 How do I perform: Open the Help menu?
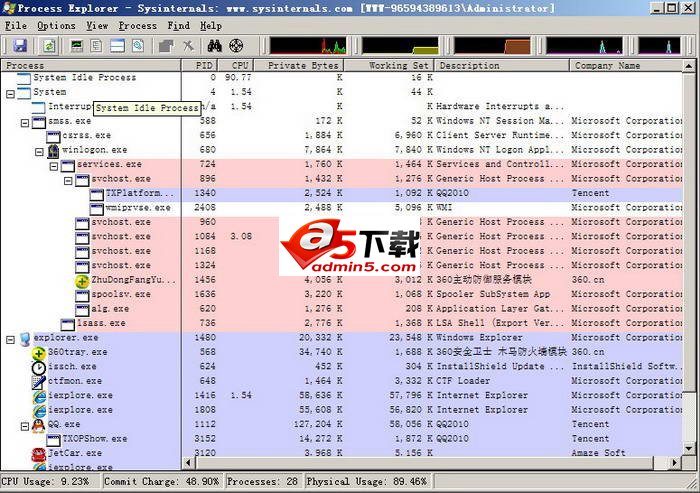click(211, 26)
